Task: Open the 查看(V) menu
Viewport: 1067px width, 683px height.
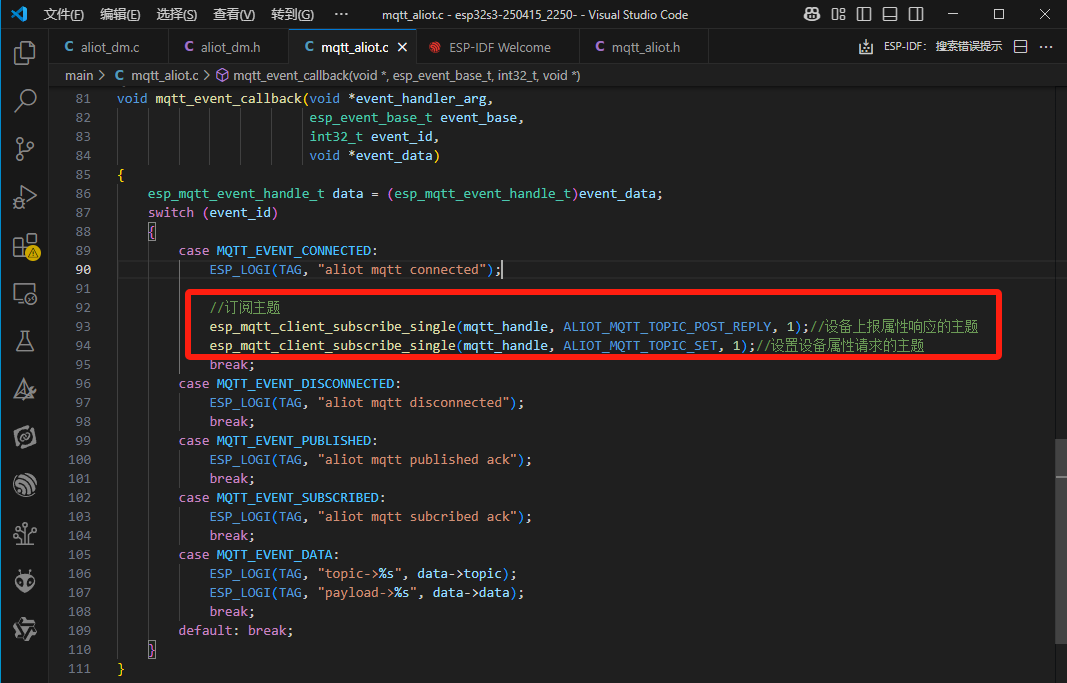Action: [233, 14]
